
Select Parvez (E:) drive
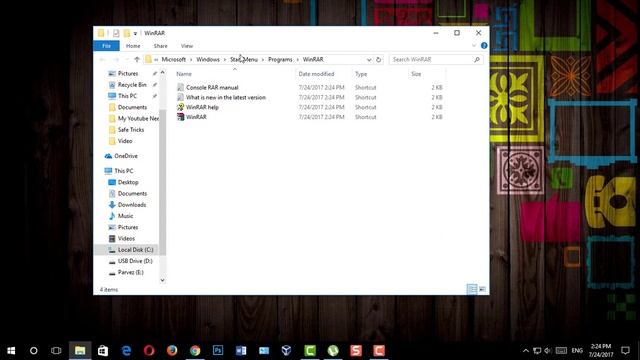[x=131, y=272]
